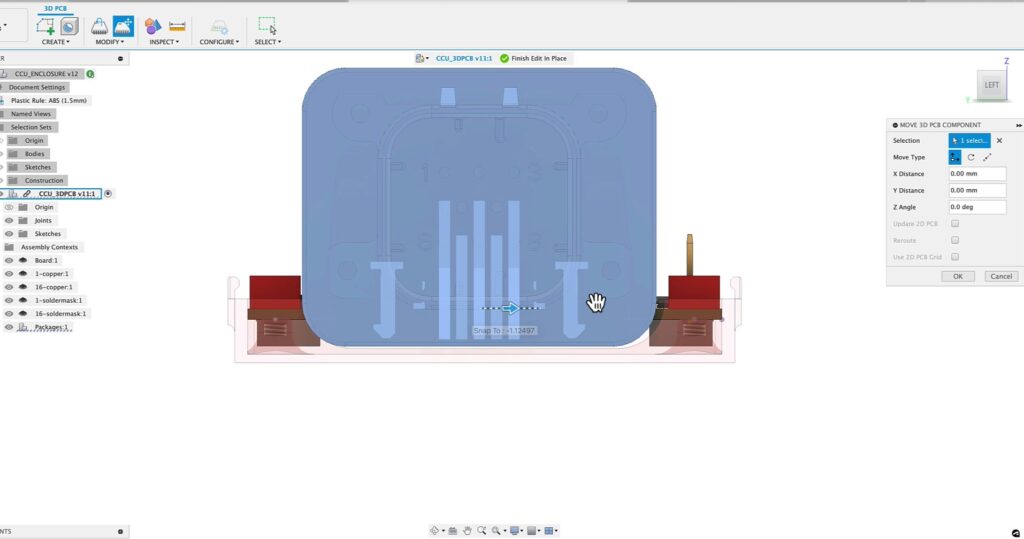
Task: Open the SELECT dropdown menu
Action: [268, 42]
